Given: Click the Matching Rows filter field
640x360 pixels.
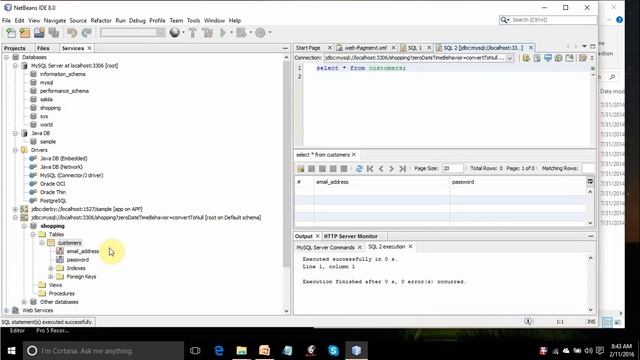Looking at the screenshot, I should (x=588, y=169).
